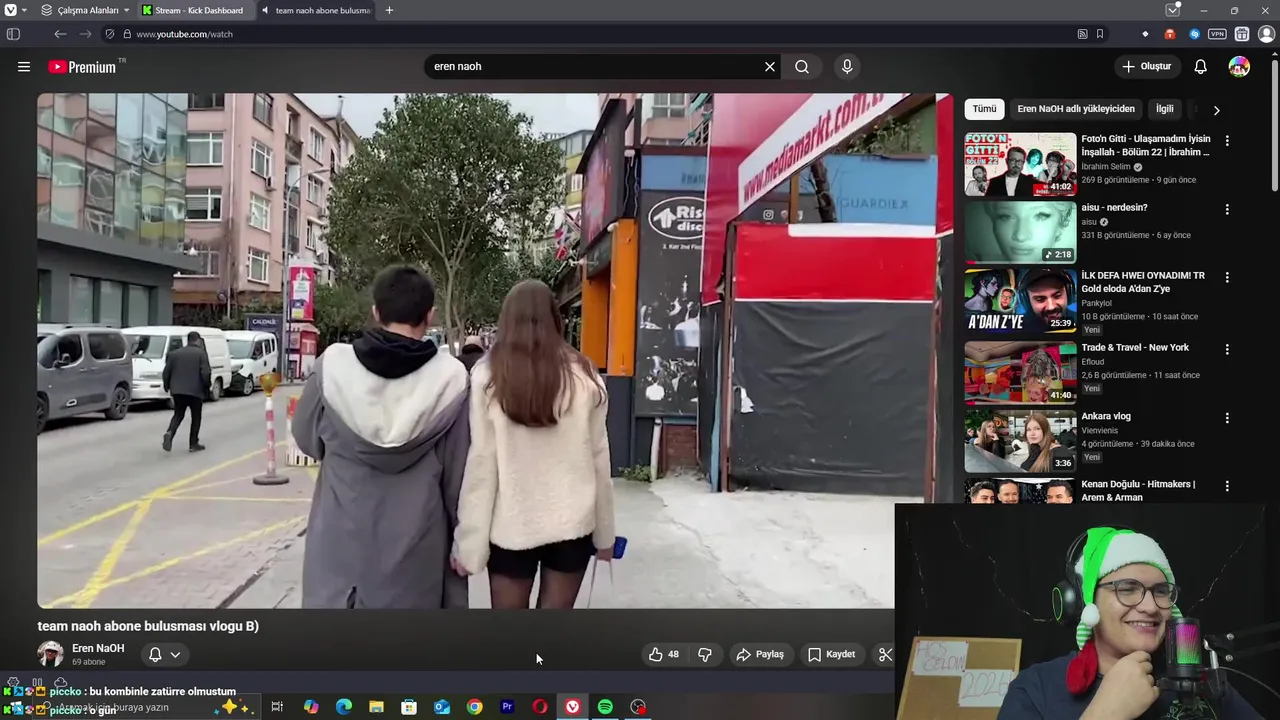
Task: Launch Adobe Premiere Pro from taskbar
Action: (x=507, y=707)
